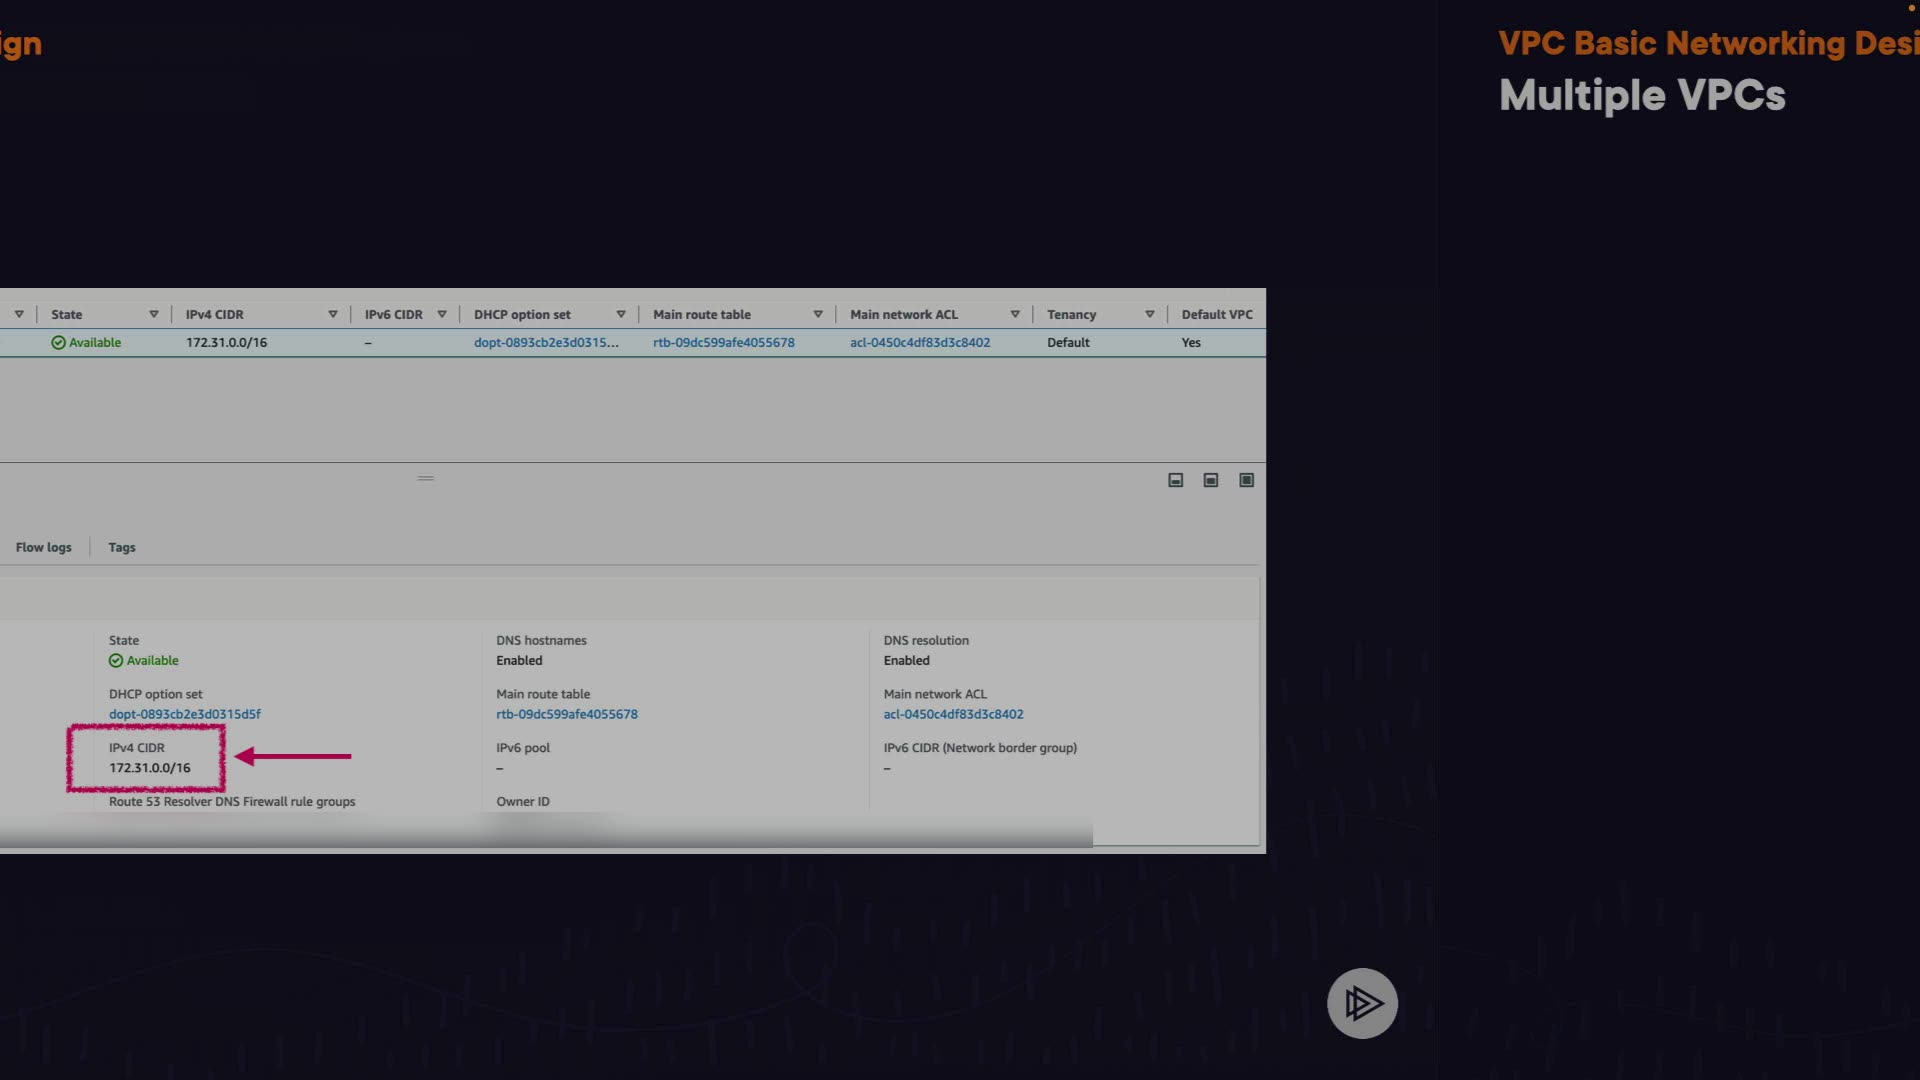This screenshot has height=1080, width=1920.
Task: Open rtb-09dc599afe4055678 link in table row
Action: (x=724, y=343)
